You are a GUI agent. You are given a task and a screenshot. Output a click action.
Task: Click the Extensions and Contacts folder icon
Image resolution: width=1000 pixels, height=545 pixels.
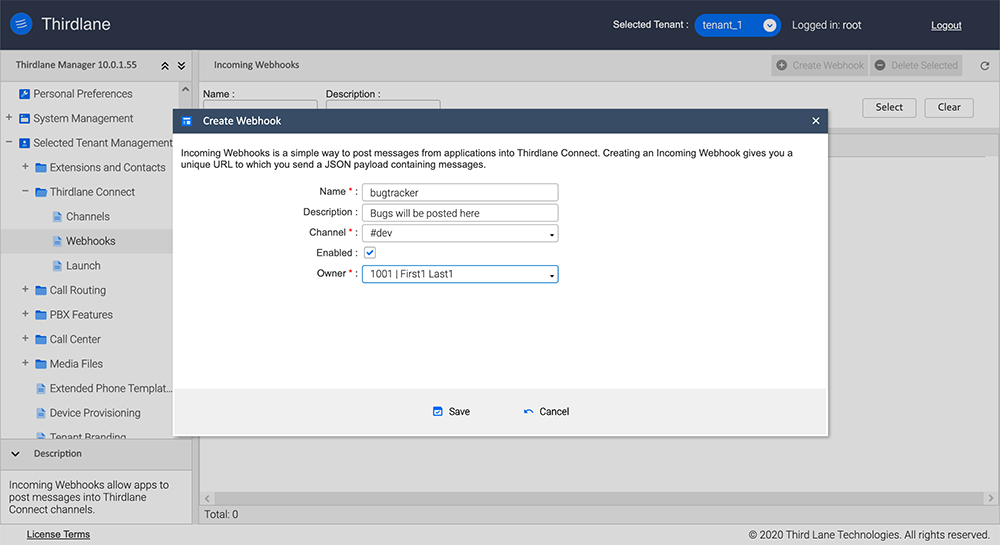(x=41, y=168)
